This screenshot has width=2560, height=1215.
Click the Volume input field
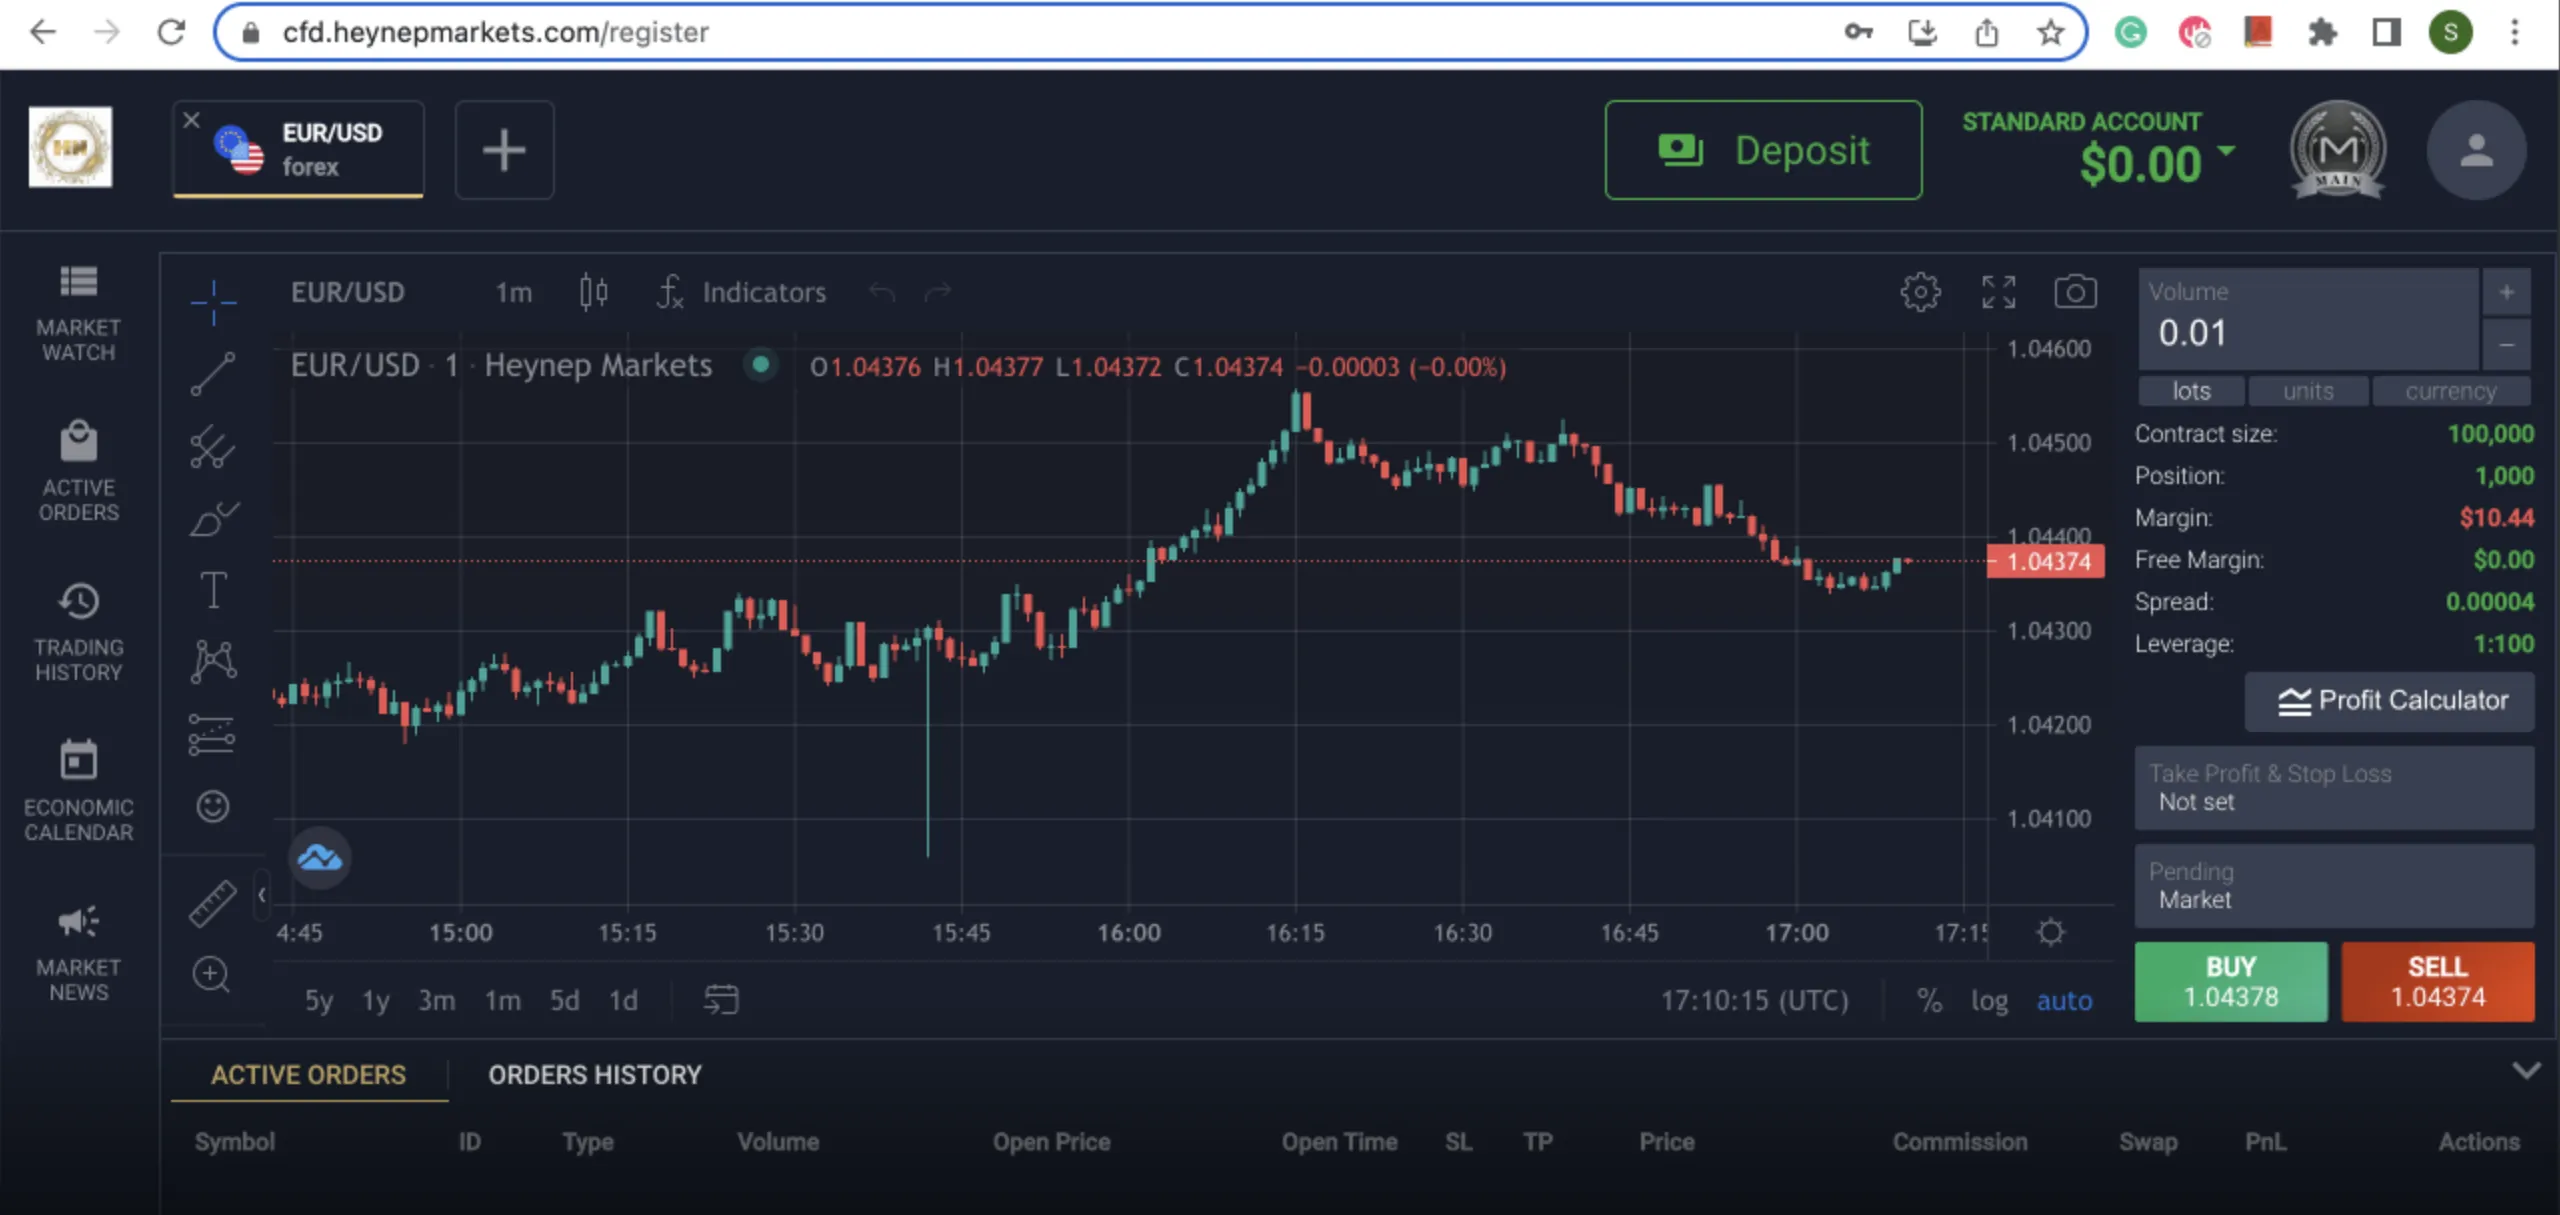click(2308, 319)
